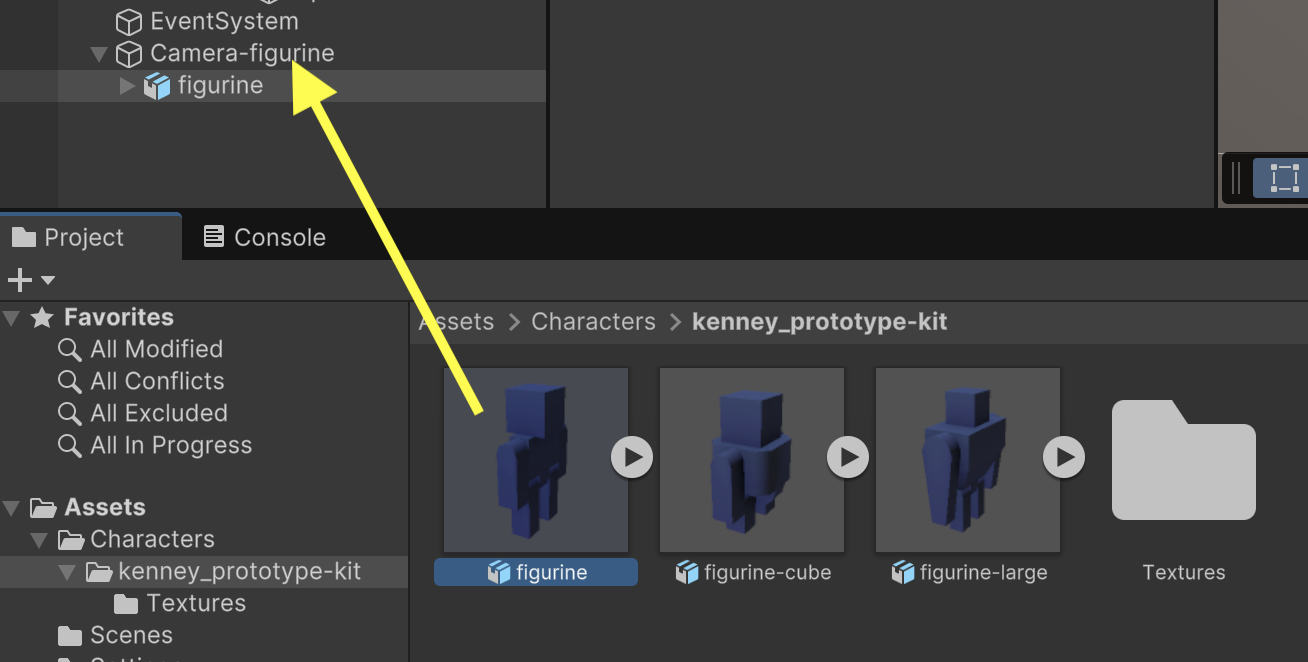Screen dimensions: 1308x662
Task: Expand the figurine asset sub-assets arrow
Action: tap(632, 457)
